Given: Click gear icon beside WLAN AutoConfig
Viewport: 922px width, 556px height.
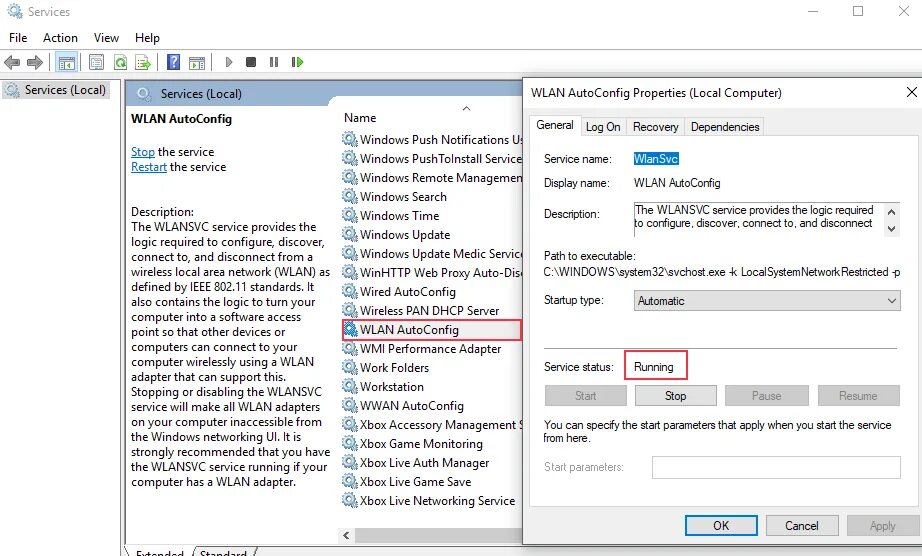Looking at the screenshot, I should [350, 329].
